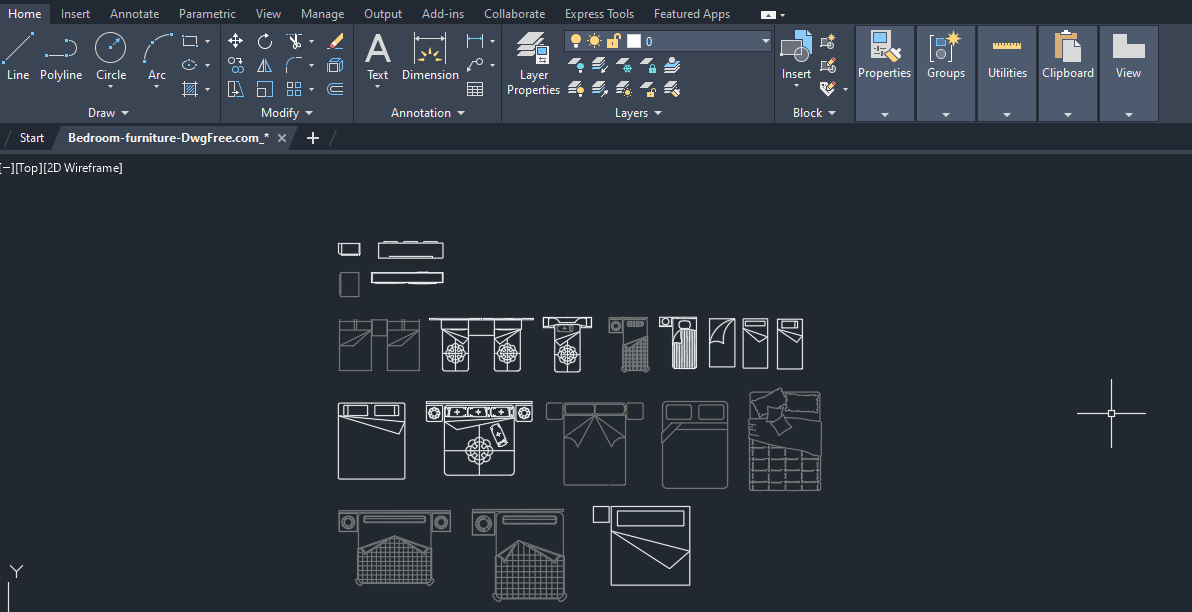
Task: Click the Hatch tool icon
Action: (x=190, y=89)
